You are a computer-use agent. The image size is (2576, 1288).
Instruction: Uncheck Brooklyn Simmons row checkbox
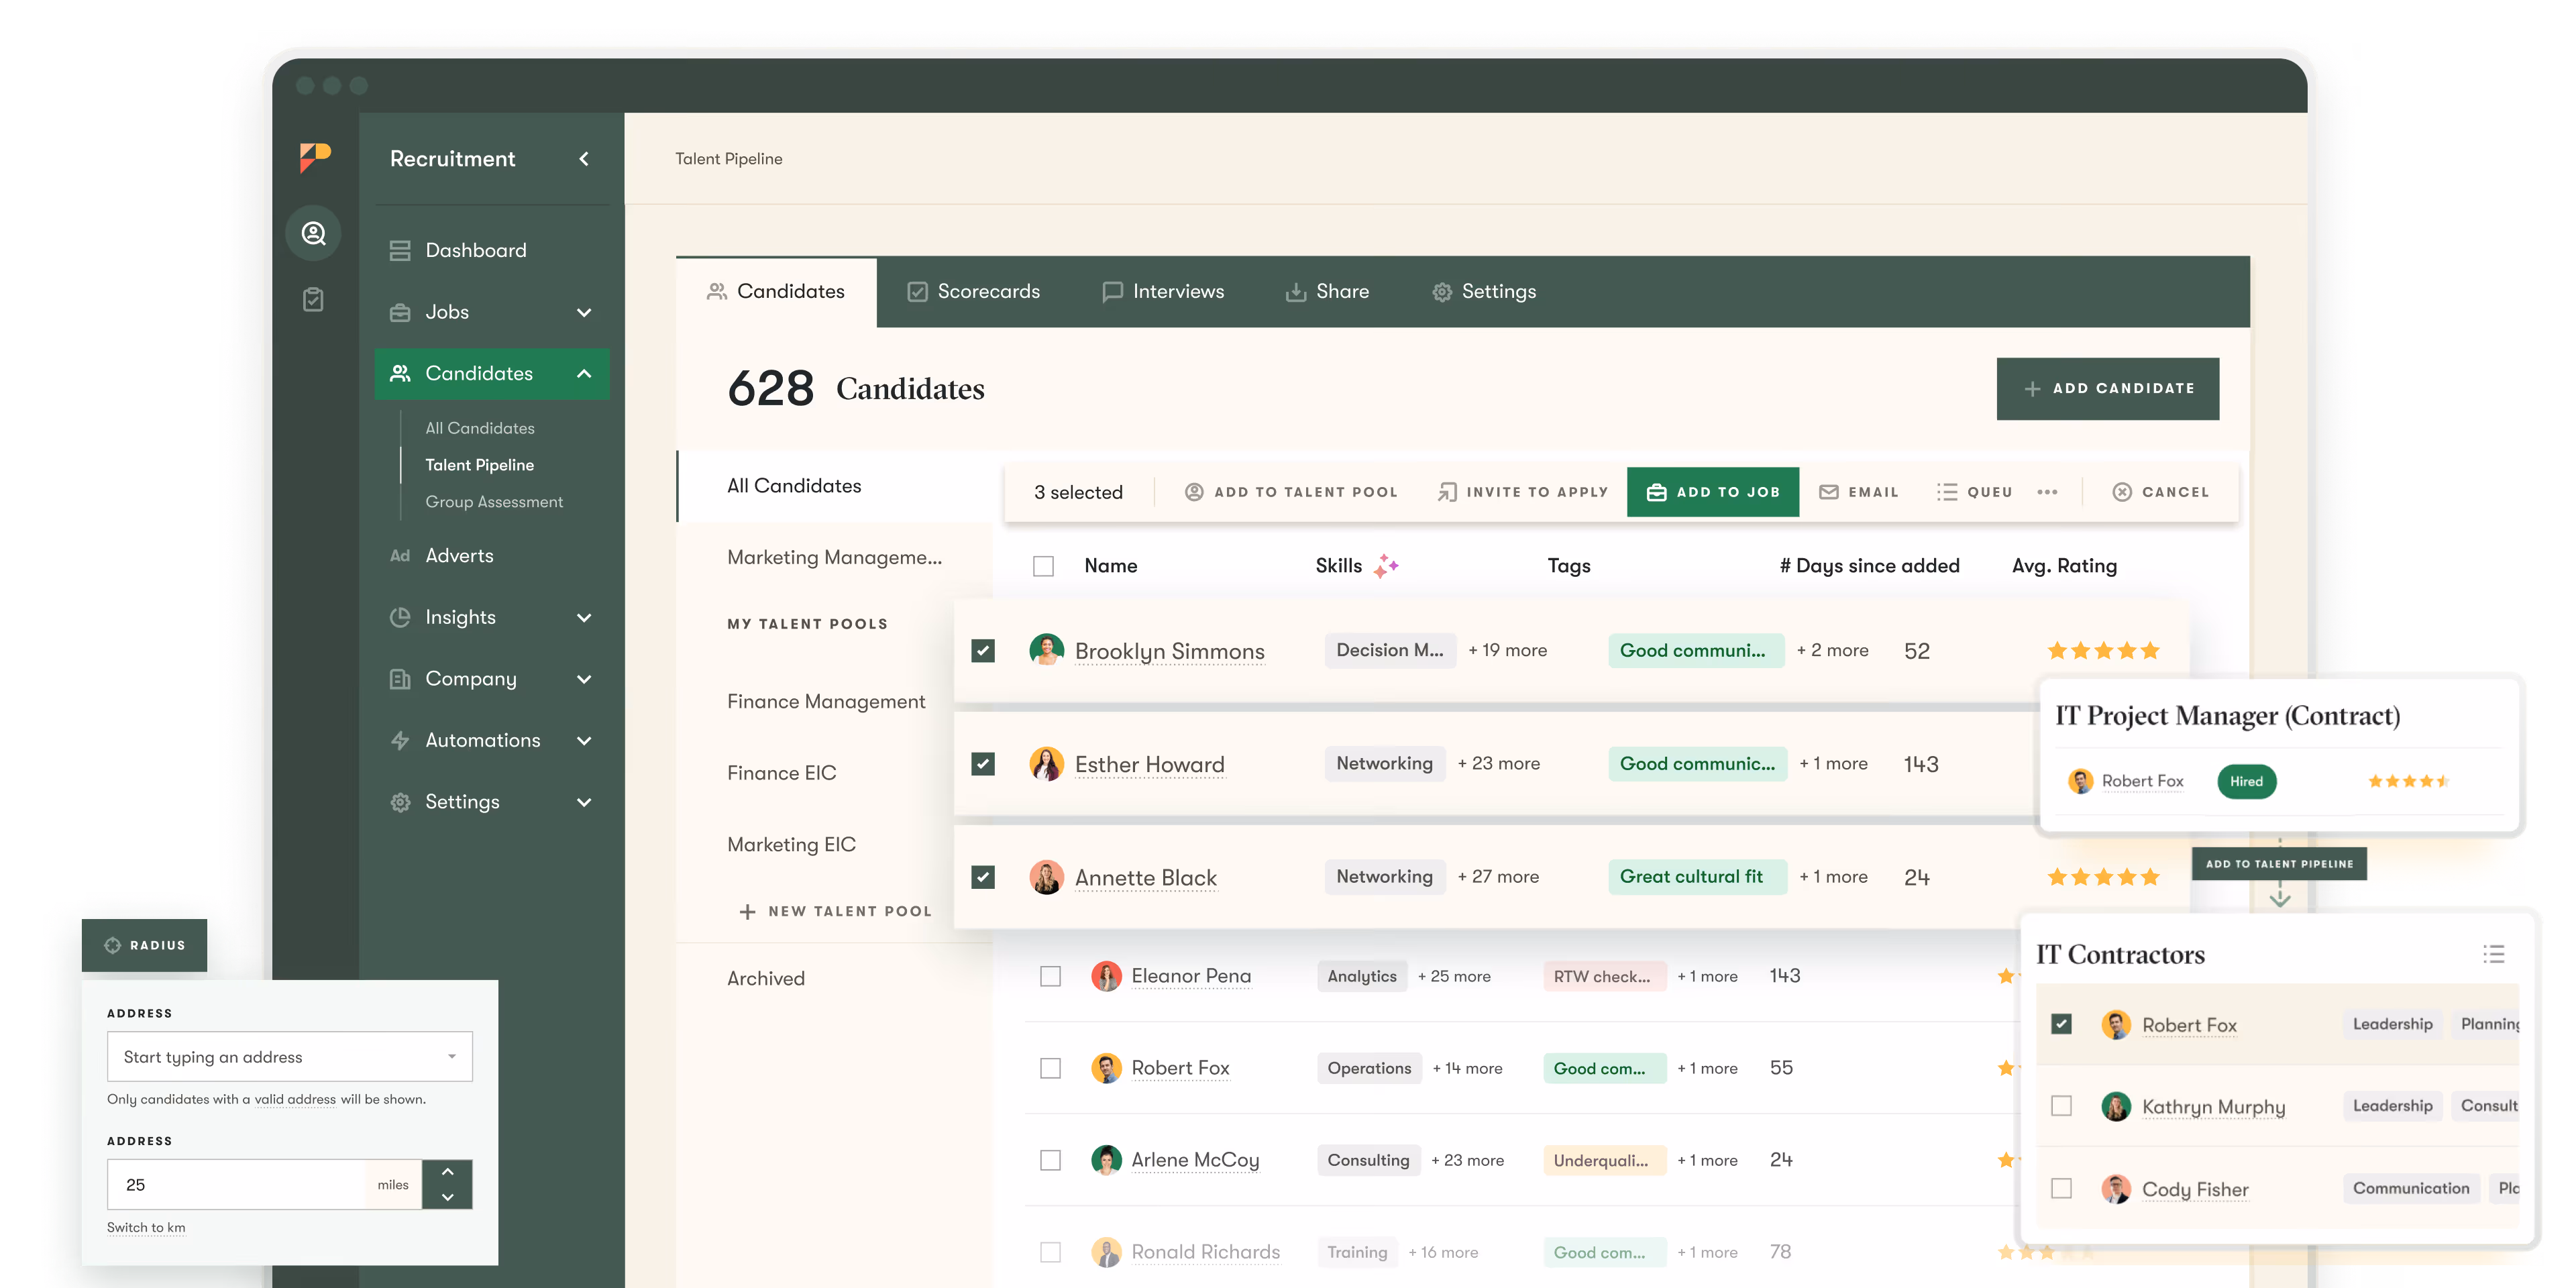pos(983,651)
